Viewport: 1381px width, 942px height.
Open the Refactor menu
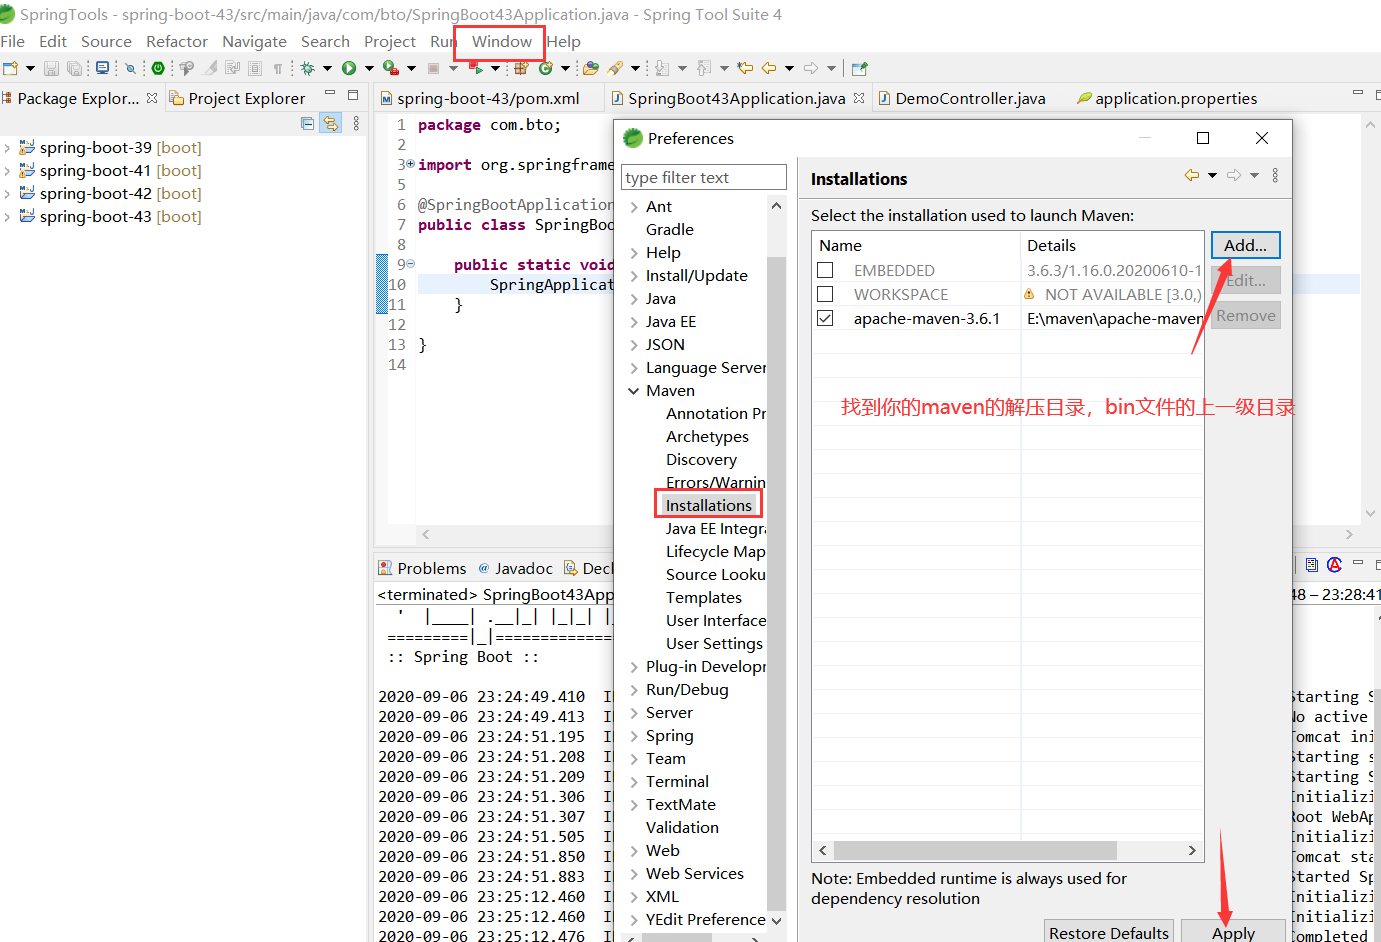click(176, 41)
